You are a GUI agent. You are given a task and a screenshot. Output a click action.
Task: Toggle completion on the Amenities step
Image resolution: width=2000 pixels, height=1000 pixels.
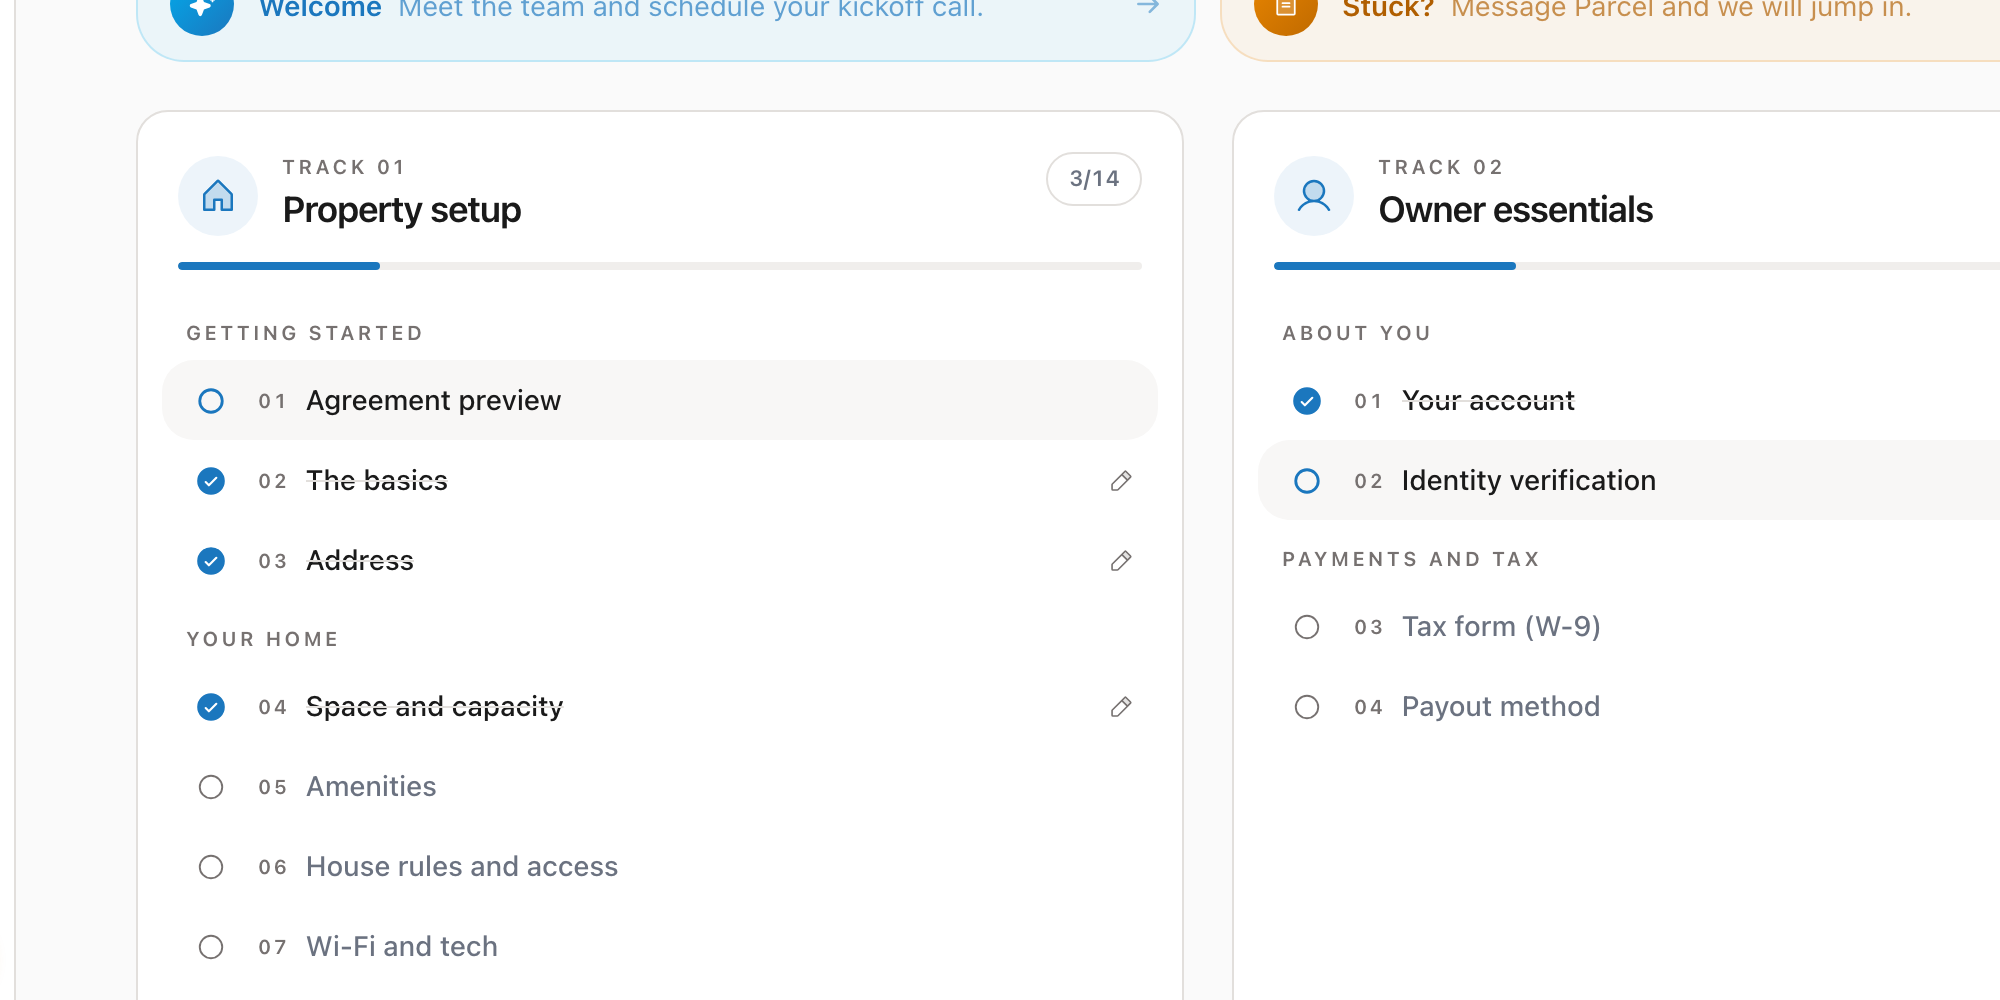pyautogui.click(x=211, y=787)
